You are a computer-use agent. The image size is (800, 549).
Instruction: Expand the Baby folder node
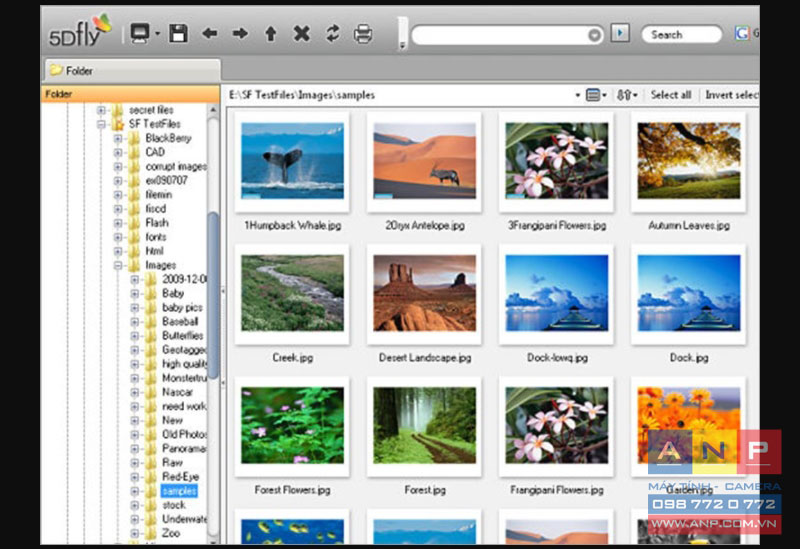coord(135,293)
